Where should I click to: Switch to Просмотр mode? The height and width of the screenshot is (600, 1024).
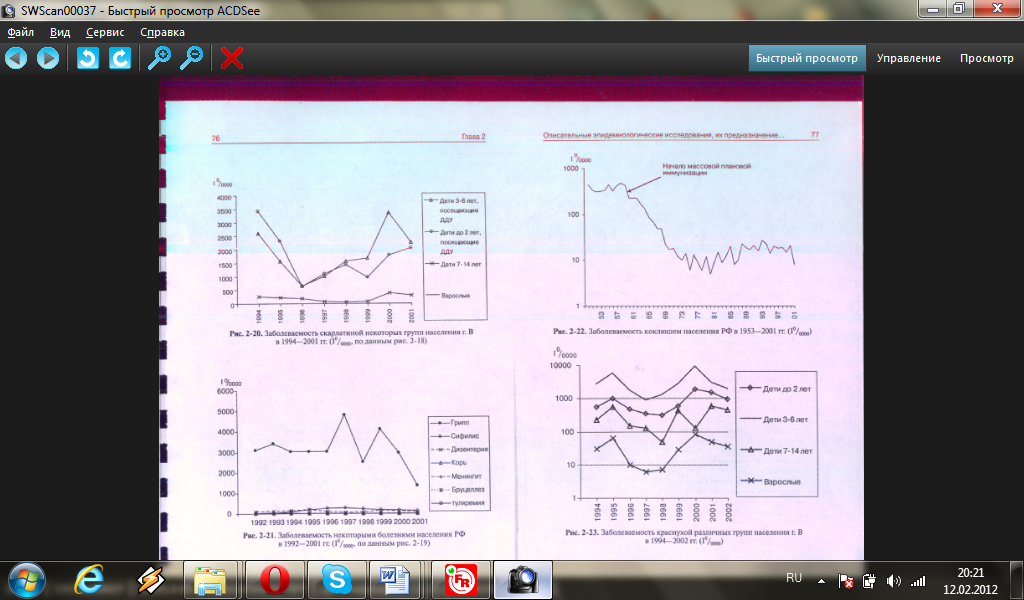coord(986,58)
